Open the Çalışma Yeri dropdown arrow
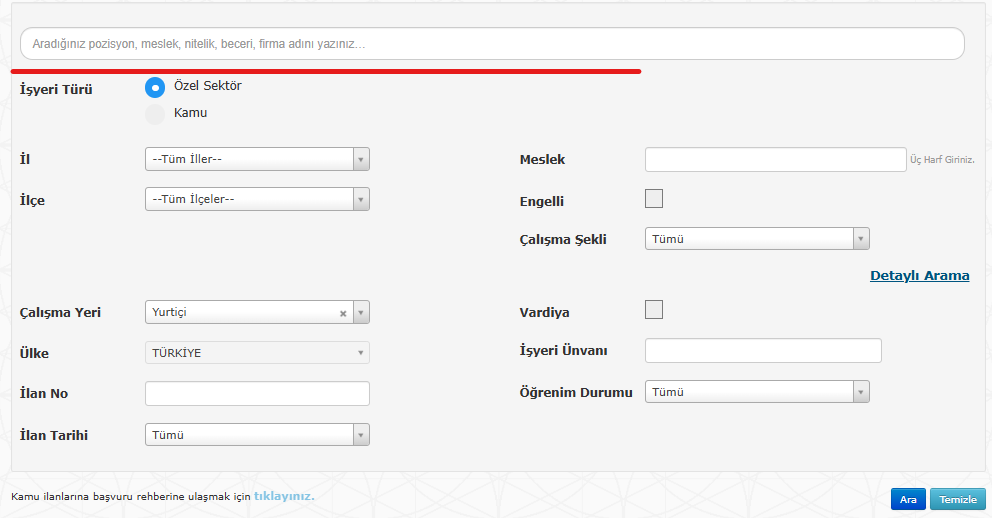This screenshot has height=518, width=992. pos(361,313)
